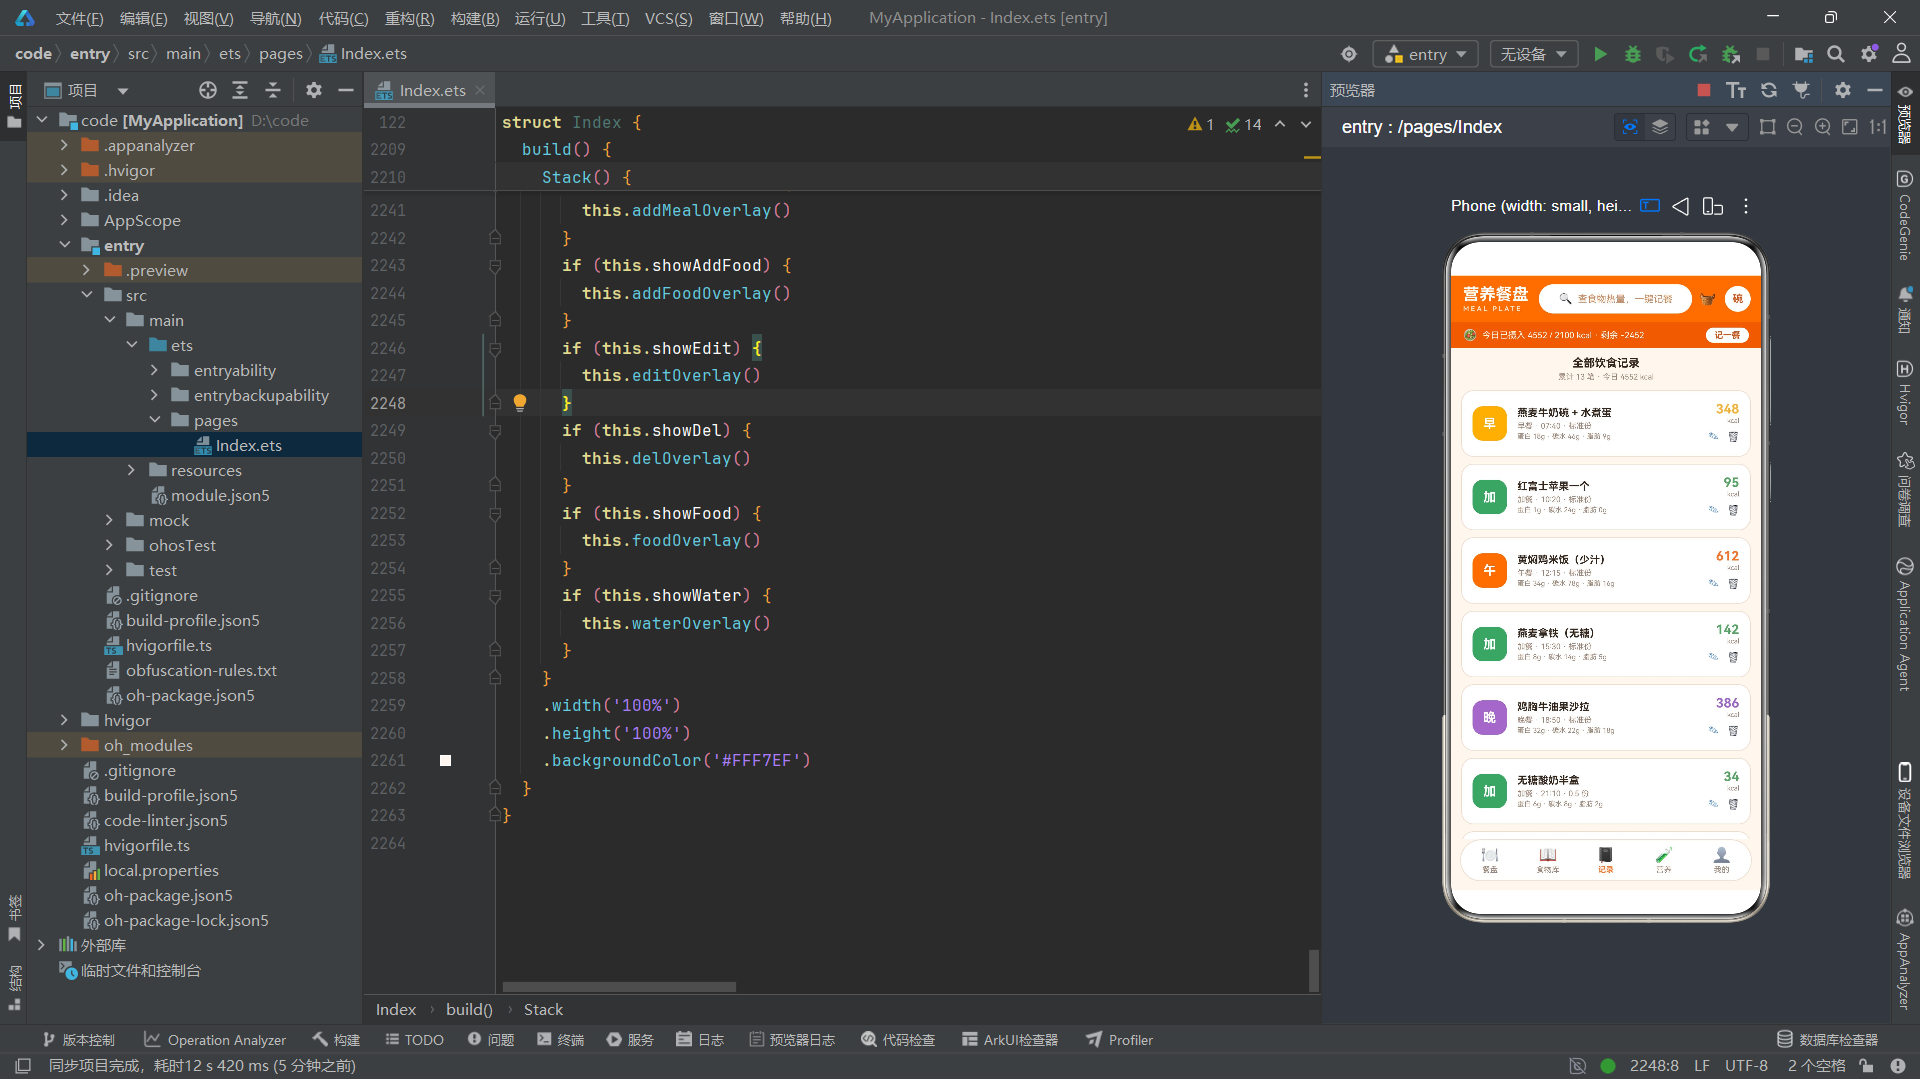Start debugging with the green bug icon
Screen dimensions: 1920x1080
(1633, 54)
